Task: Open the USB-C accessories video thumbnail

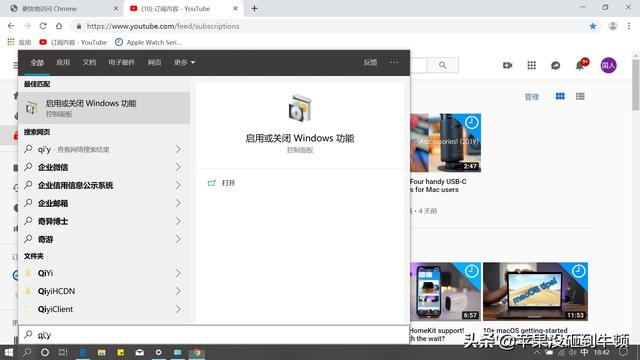Action: click(x=445, y=143)
